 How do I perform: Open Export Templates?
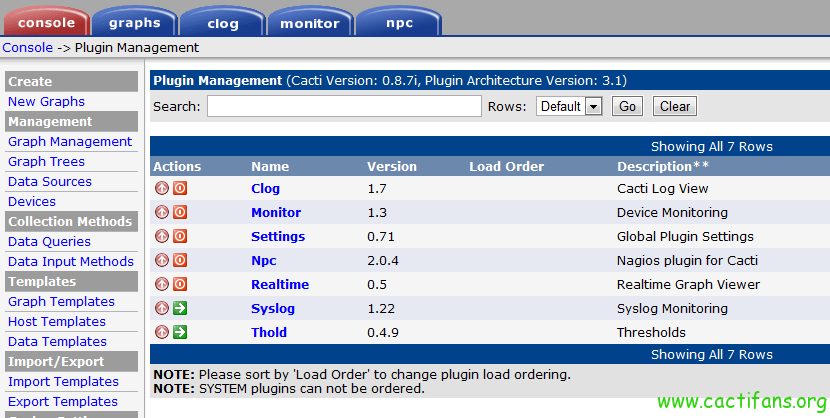(62, 402)
